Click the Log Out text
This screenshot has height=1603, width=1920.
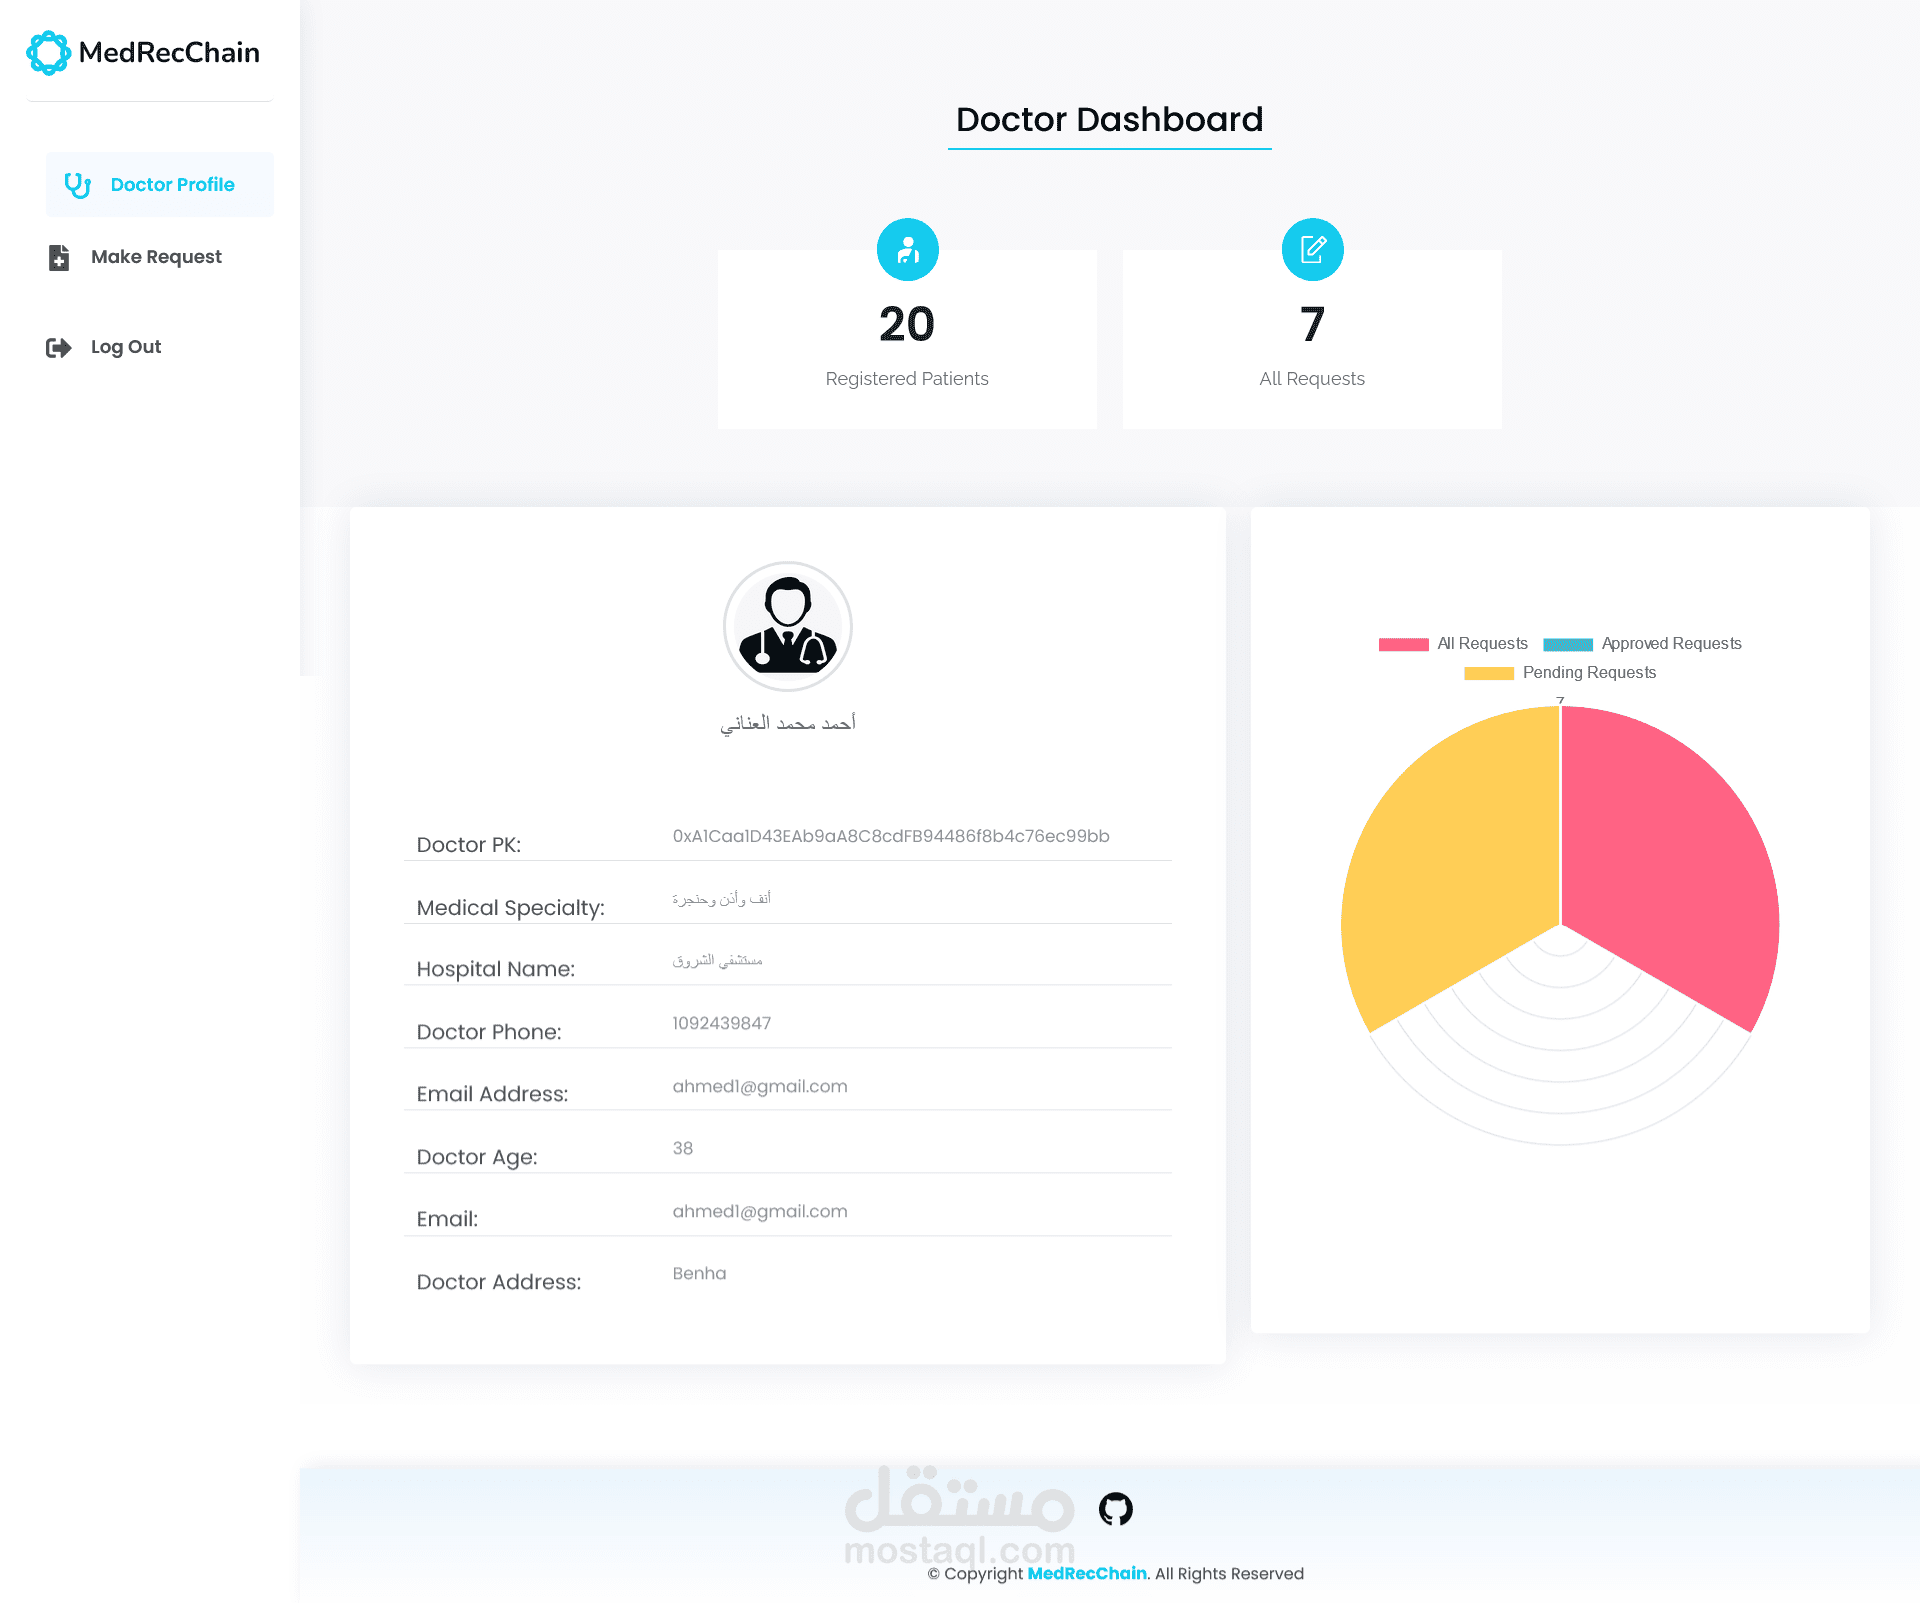tap(126, 347)
